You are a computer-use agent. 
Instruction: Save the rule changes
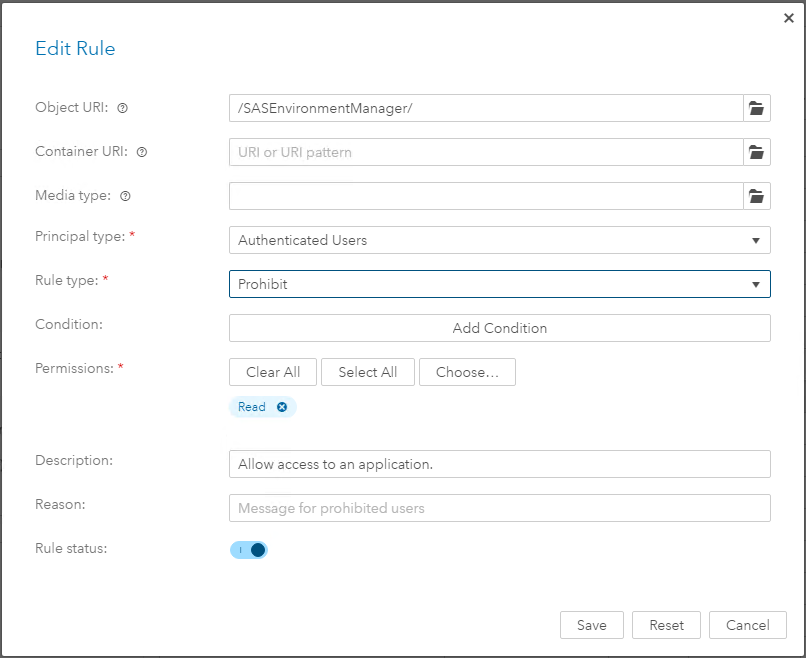pos(591,625)
